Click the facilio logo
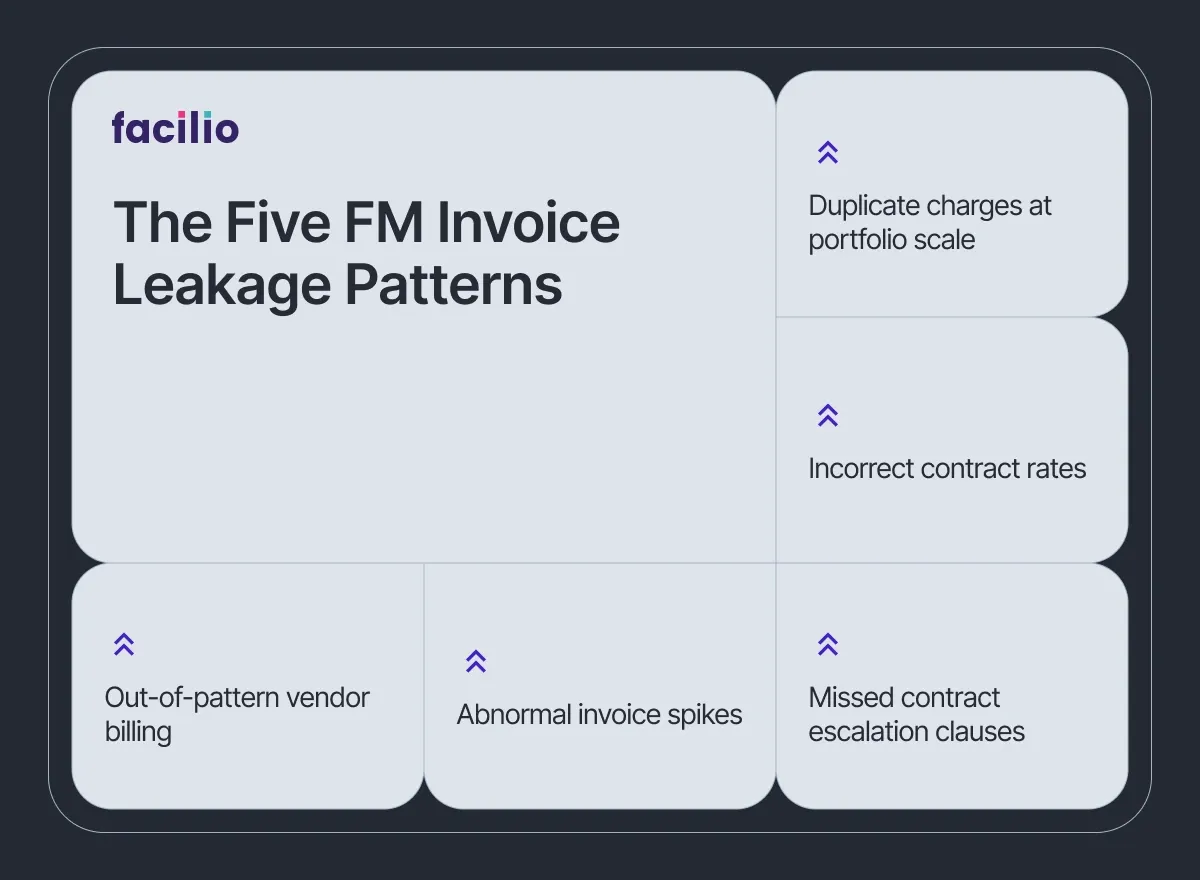Screen dimensions: 1200x880 tap(175, 128)
